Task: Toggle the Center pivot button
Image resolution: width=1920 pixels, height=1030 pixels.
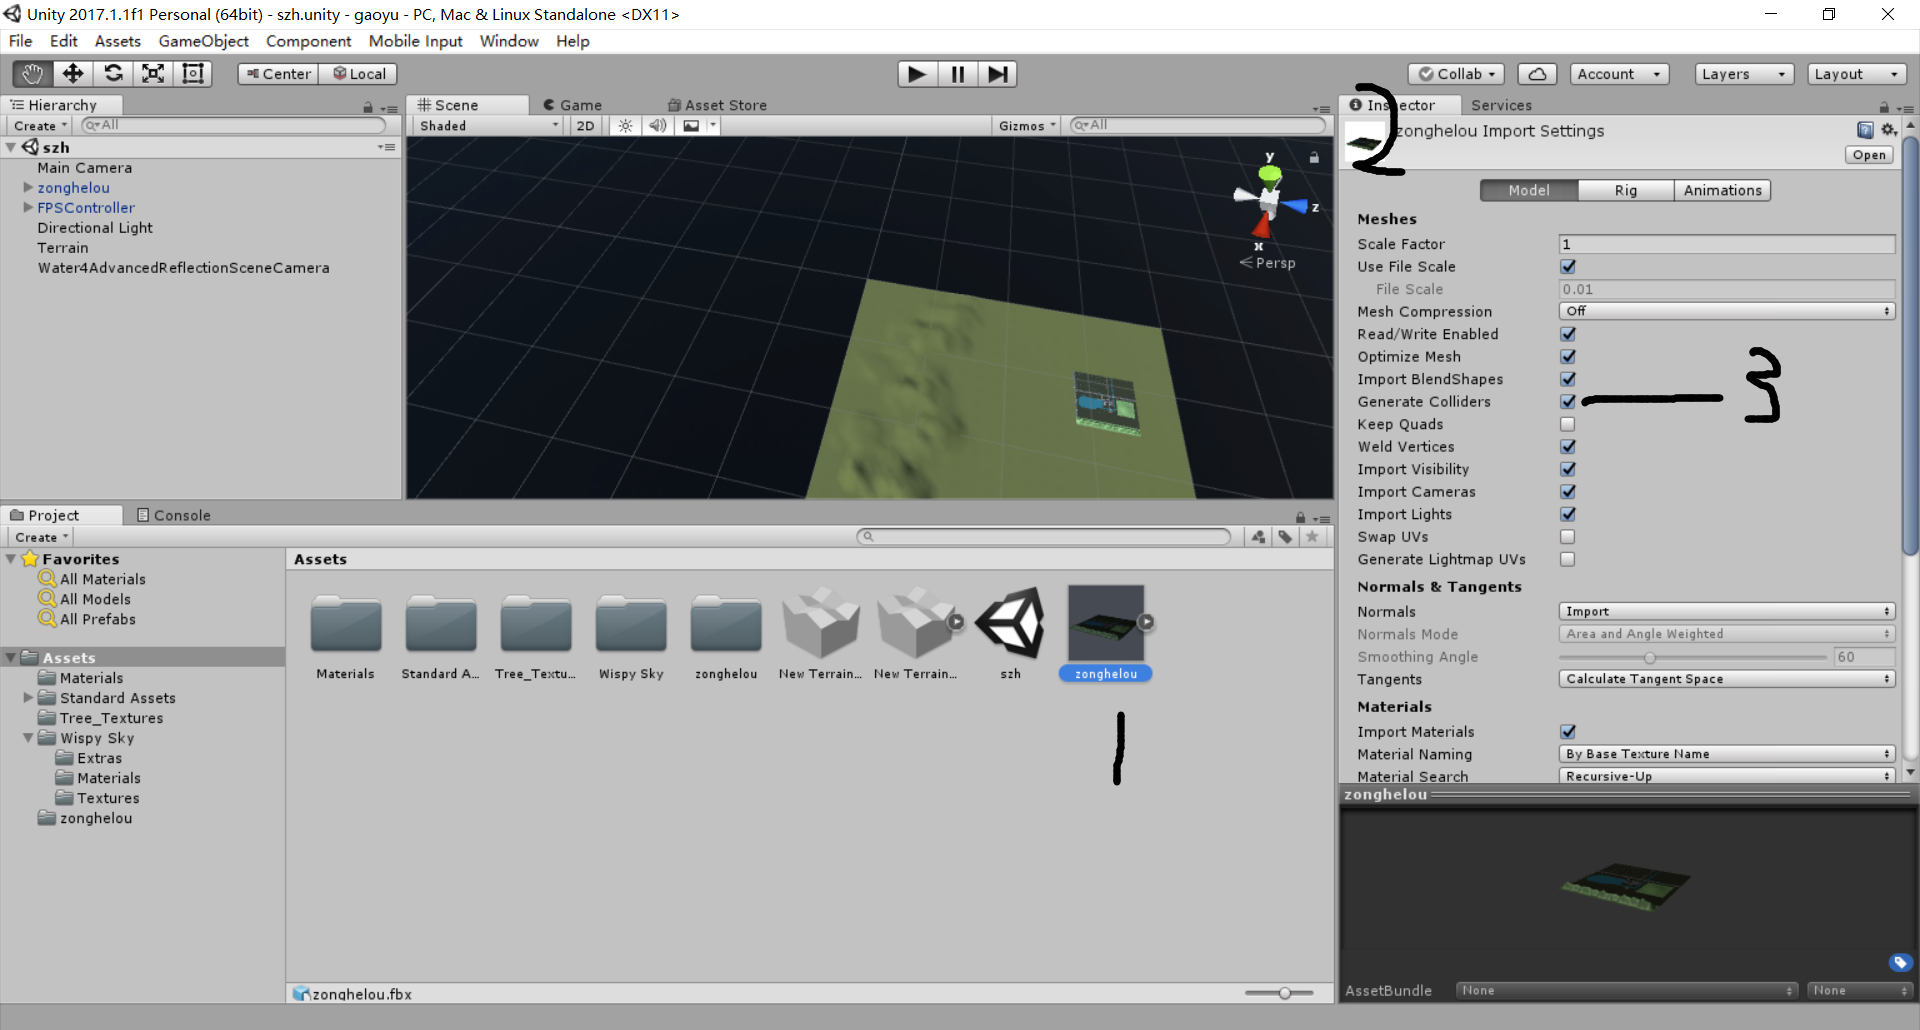Action: coord(278,74)
